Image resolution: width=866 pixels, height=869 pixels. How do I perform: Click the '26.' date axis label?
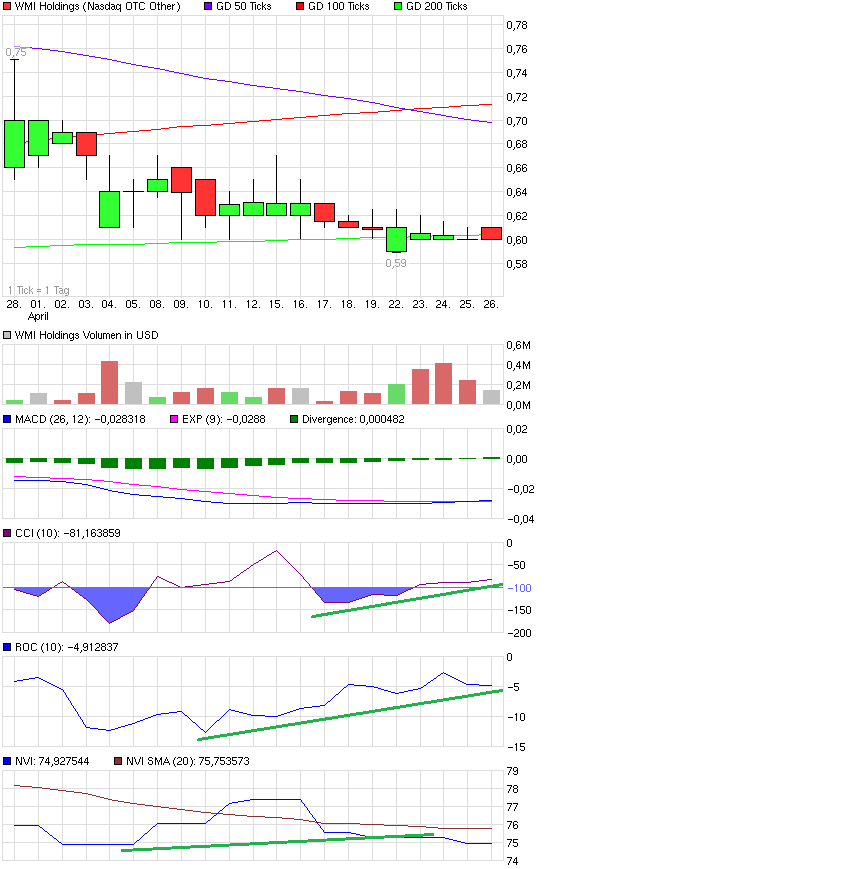[491, 304]
